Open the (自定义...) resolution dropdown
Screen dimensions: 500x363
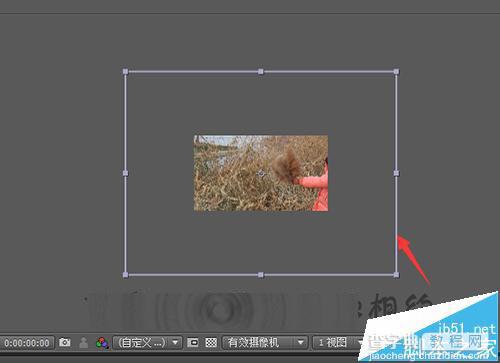click(147, 342)
